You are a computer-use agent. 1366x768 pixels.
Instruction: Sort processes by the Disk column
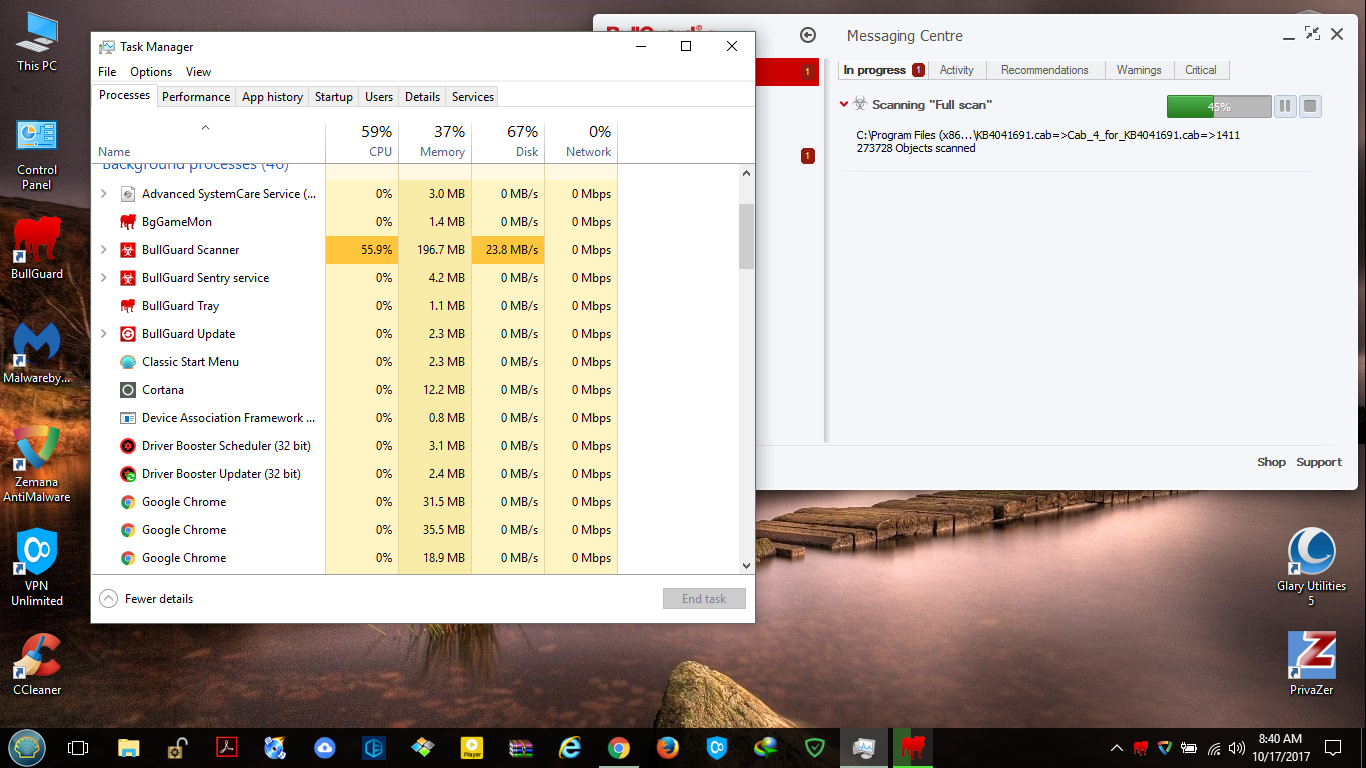tap(508, 141)
